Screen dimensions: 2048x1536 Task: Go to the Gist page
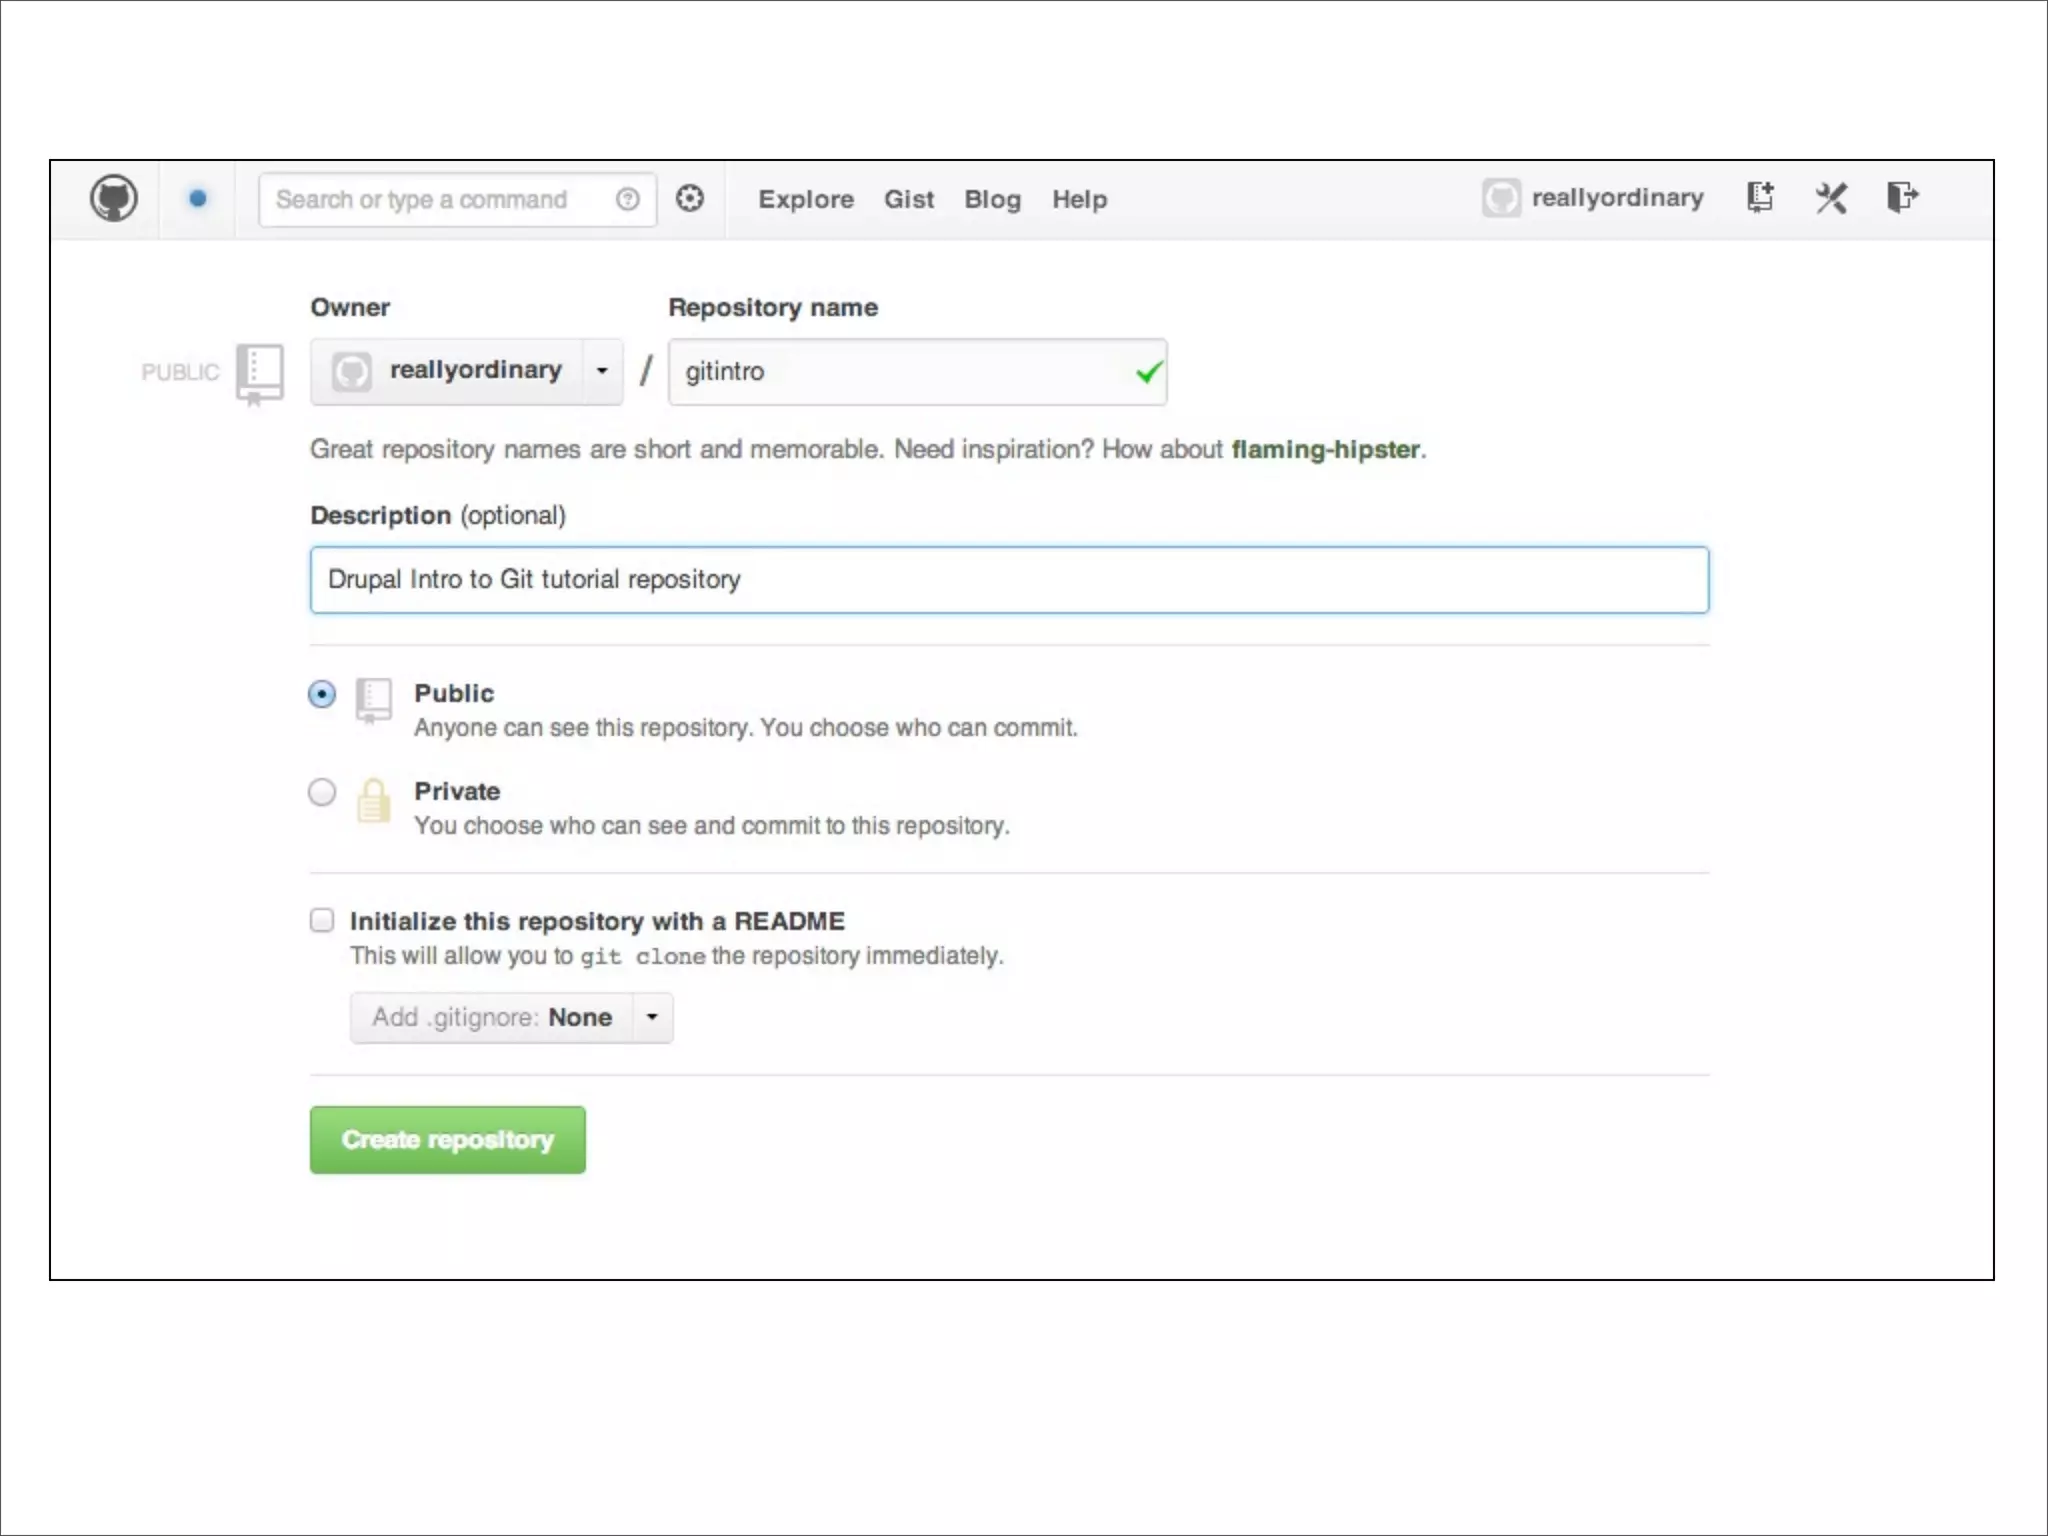[908, 199]
